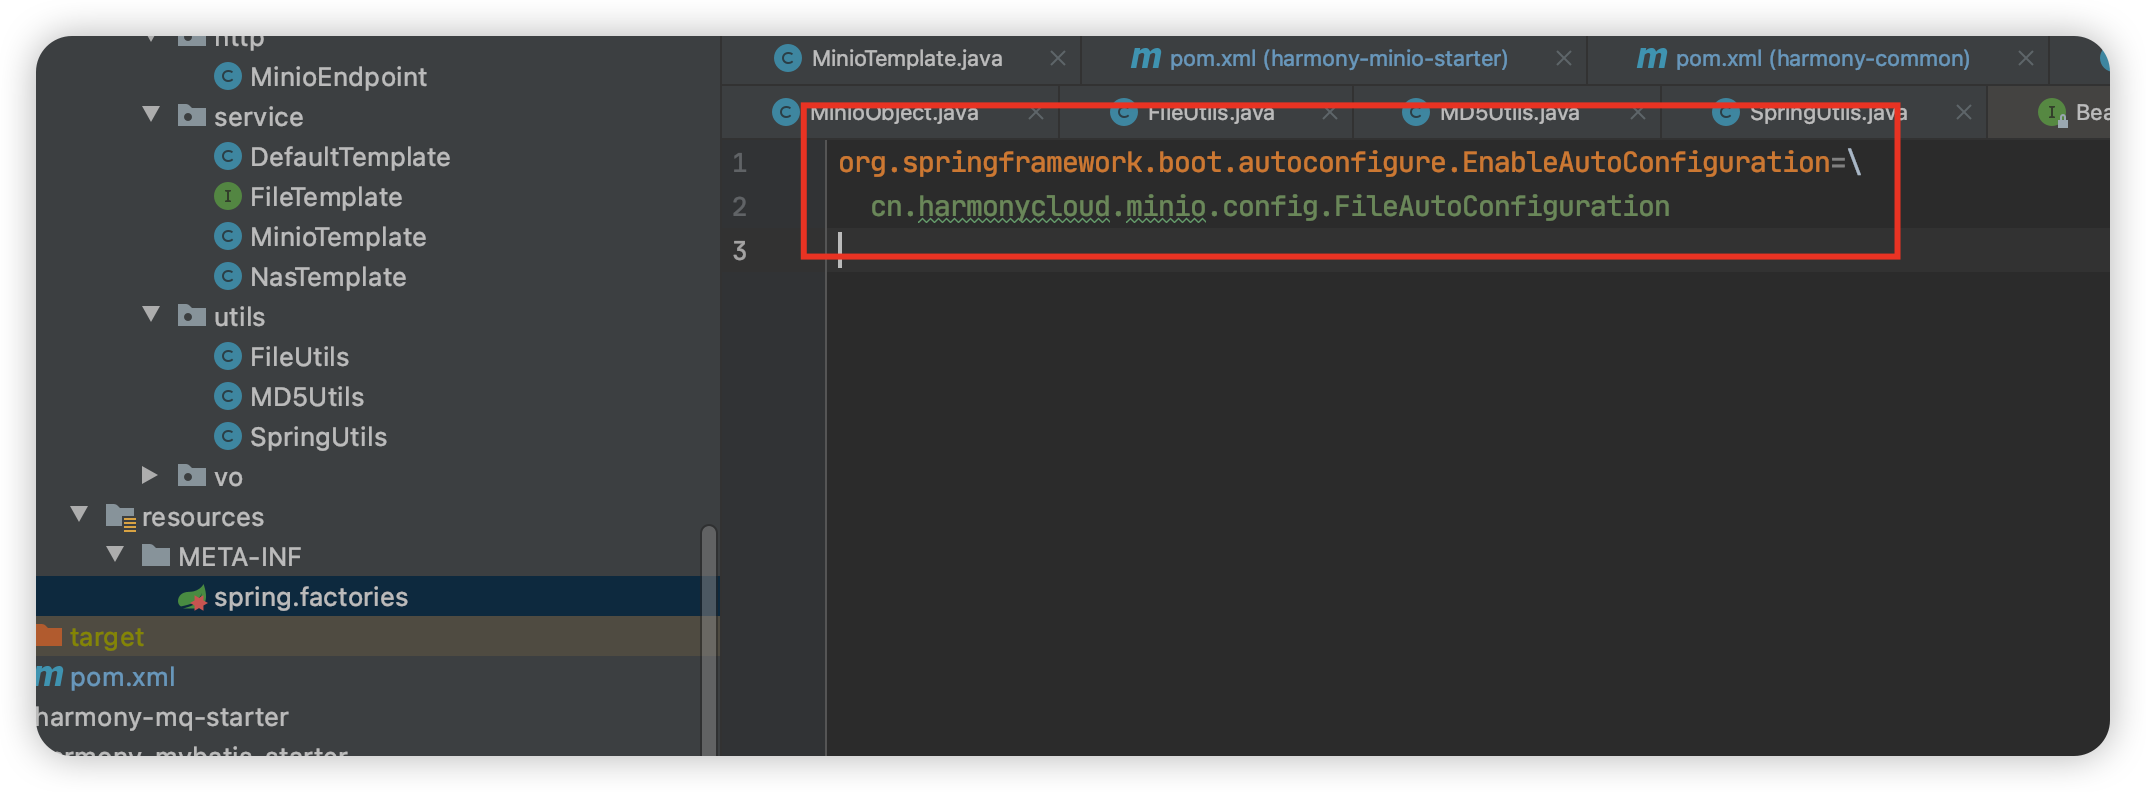Click the NasTemplate class icon
The image size is (2146, 792).
click(228, 276)
